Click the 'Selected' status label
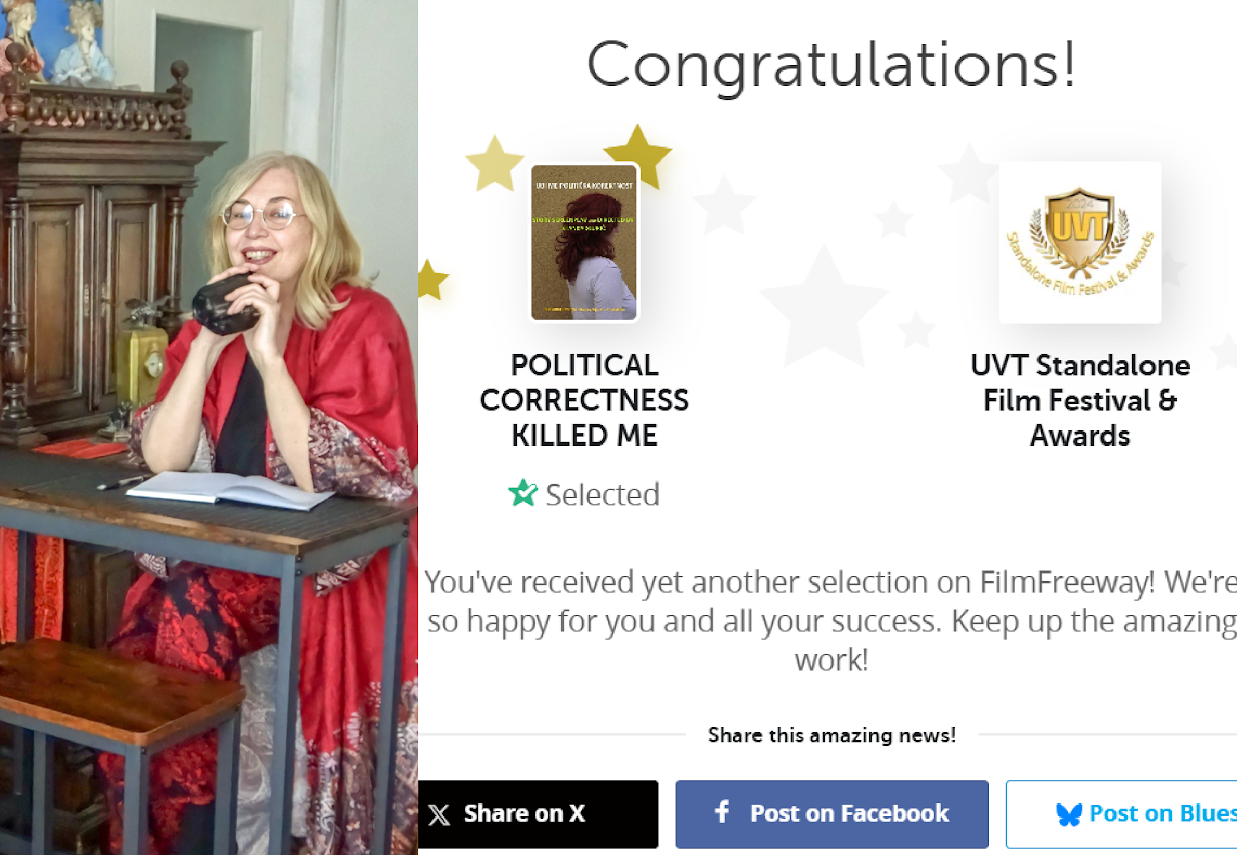The height and width of the screenshot is (855, 1237). click(x=602, y=494)
